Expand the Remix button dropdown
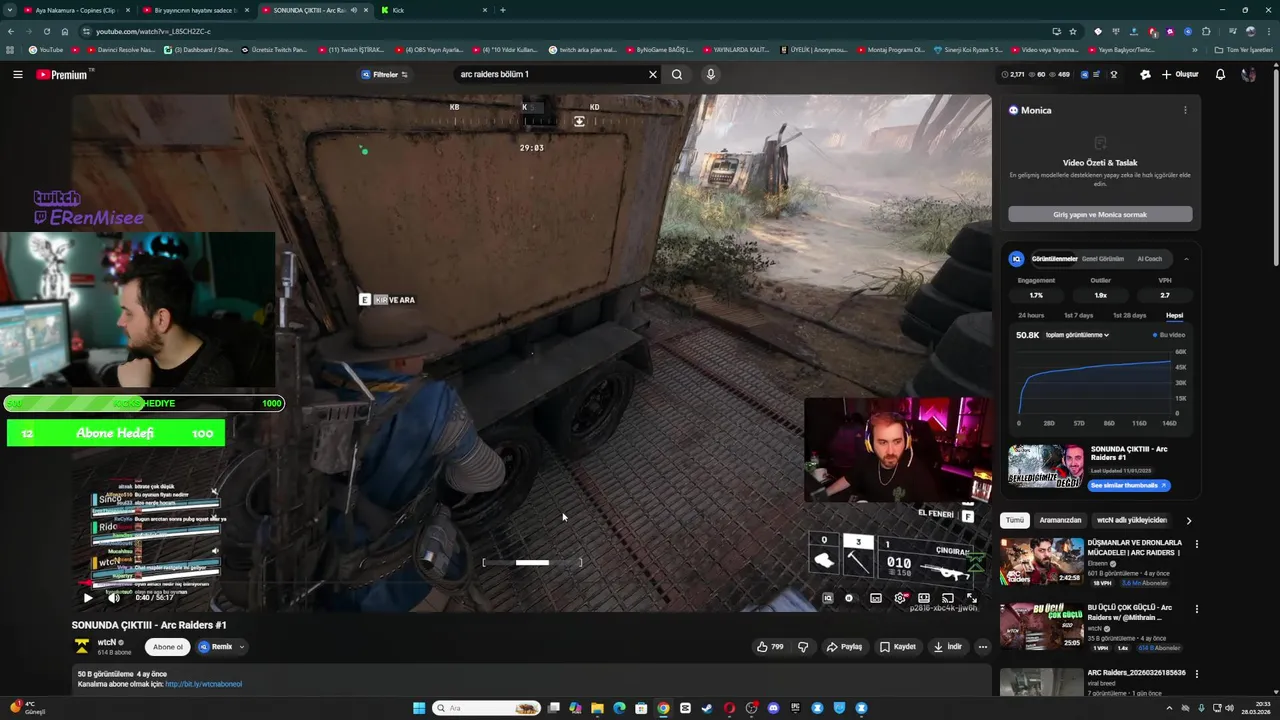This screenshot has width=1280, height=720. click(x=242, y=647)
